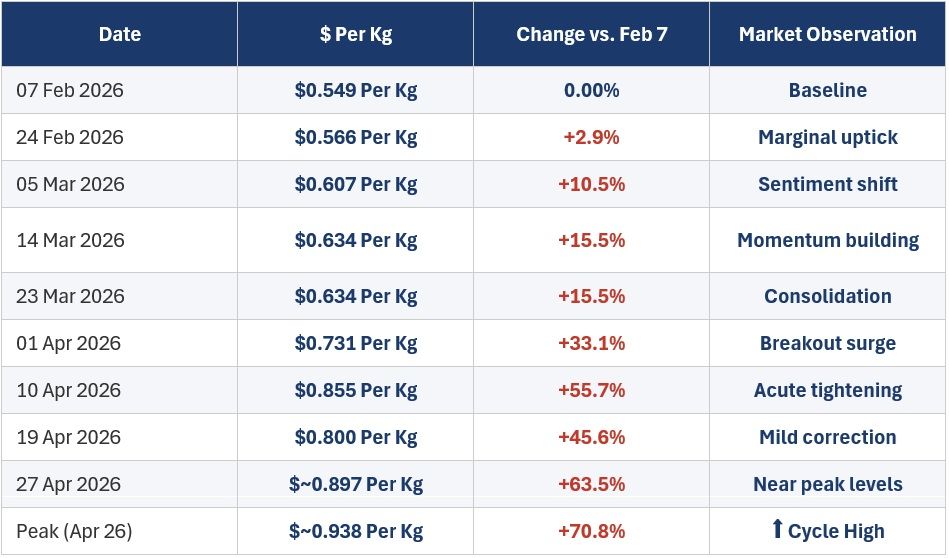Select the Mild correction cell
This screenshot has width=949, height=558.
827,437
